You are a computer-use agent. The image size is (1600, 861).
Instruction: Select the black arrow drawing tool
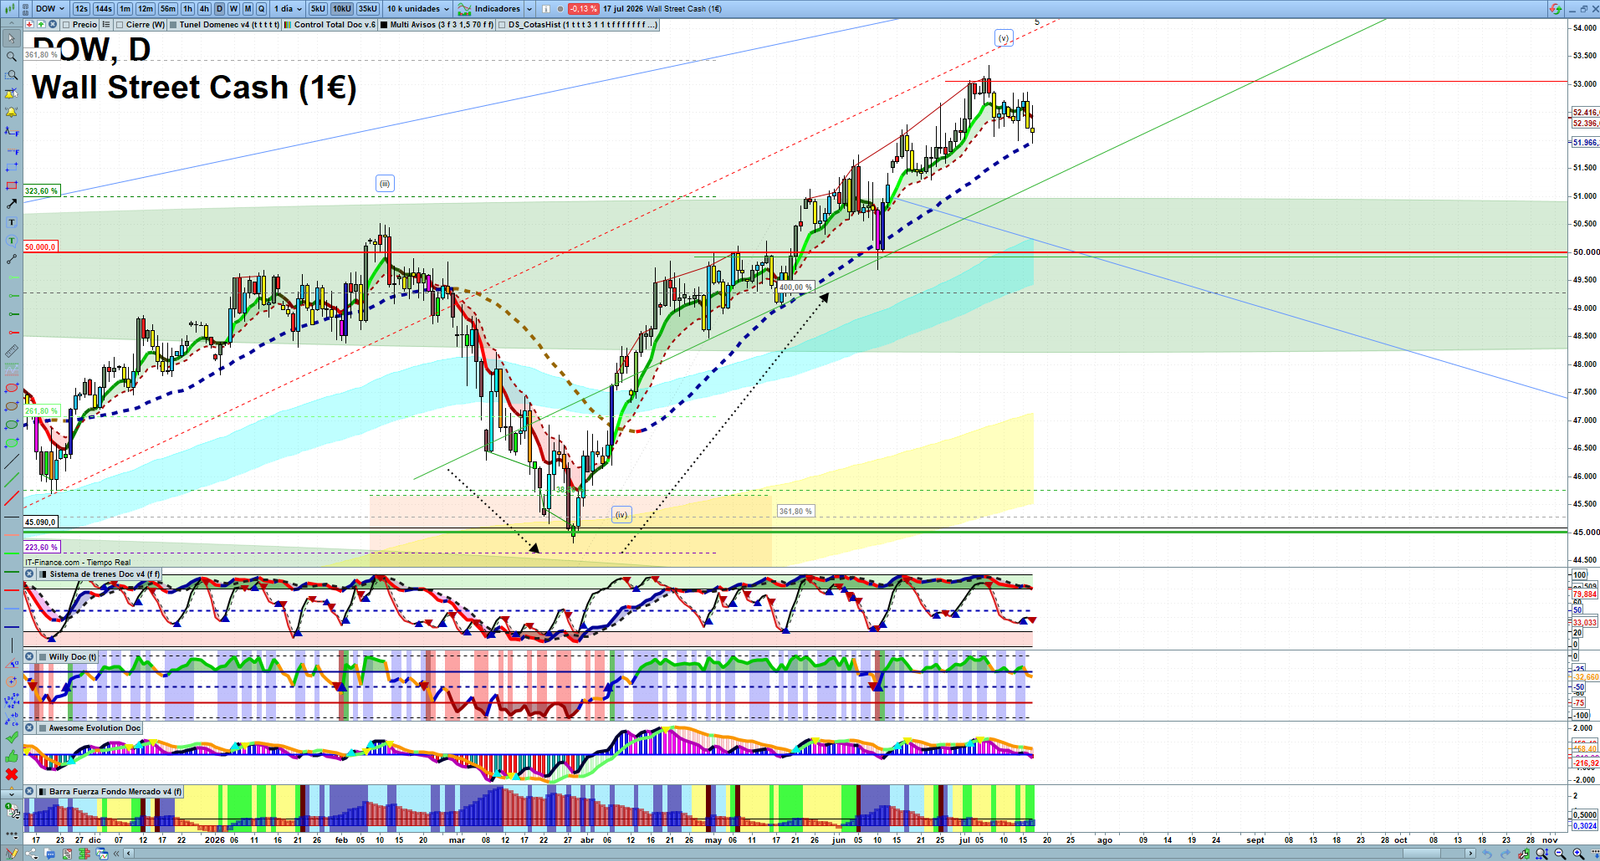[x=11, y=204]
